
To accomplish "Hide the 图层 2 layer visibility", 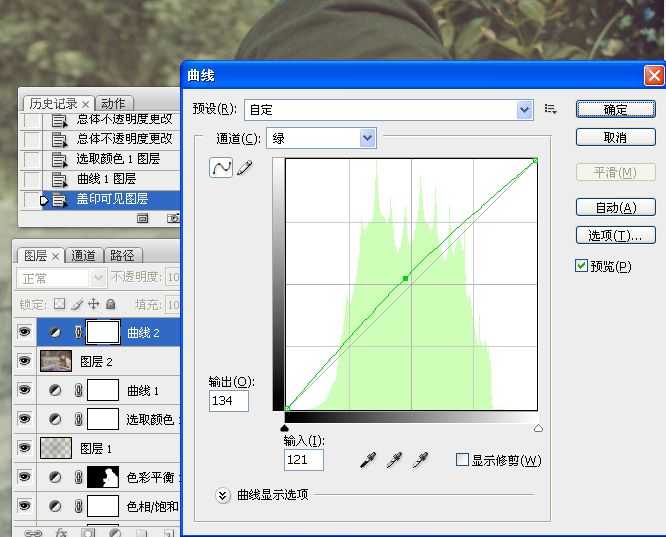I will (x=25, y=361).
